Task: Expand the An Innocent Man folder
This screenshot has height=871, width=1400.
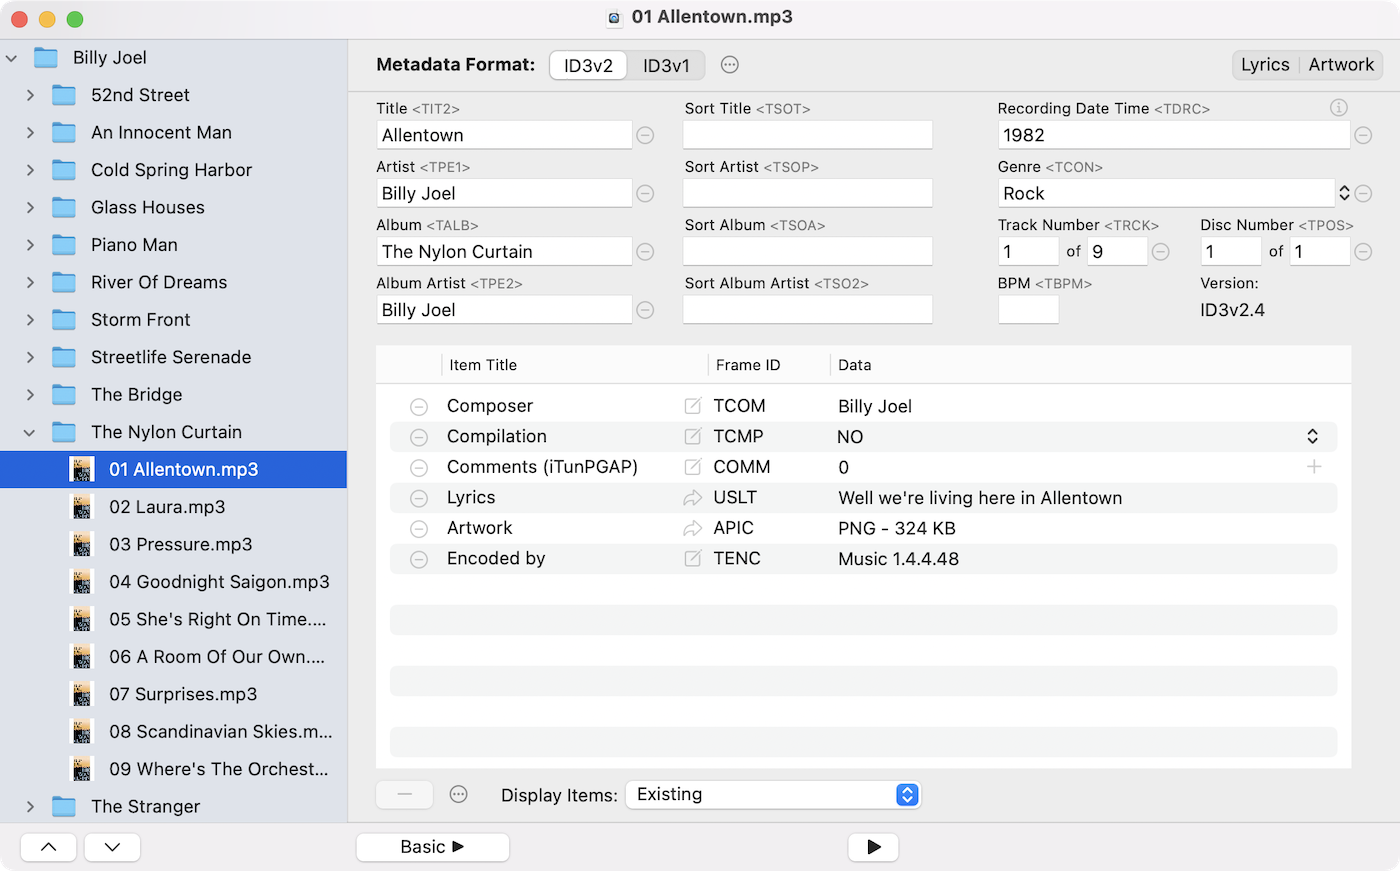Action: [x=30, y=133]
